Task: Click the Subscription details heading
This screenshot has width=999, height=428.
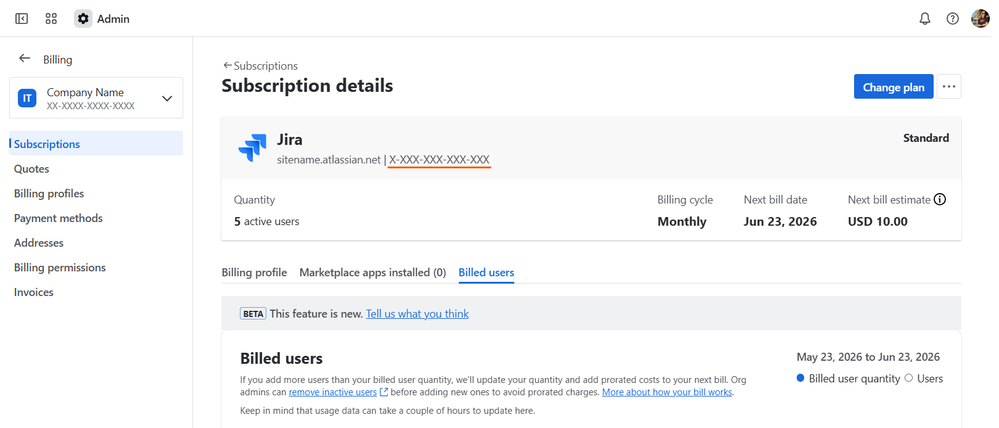Action: click(x=307, y=85)
